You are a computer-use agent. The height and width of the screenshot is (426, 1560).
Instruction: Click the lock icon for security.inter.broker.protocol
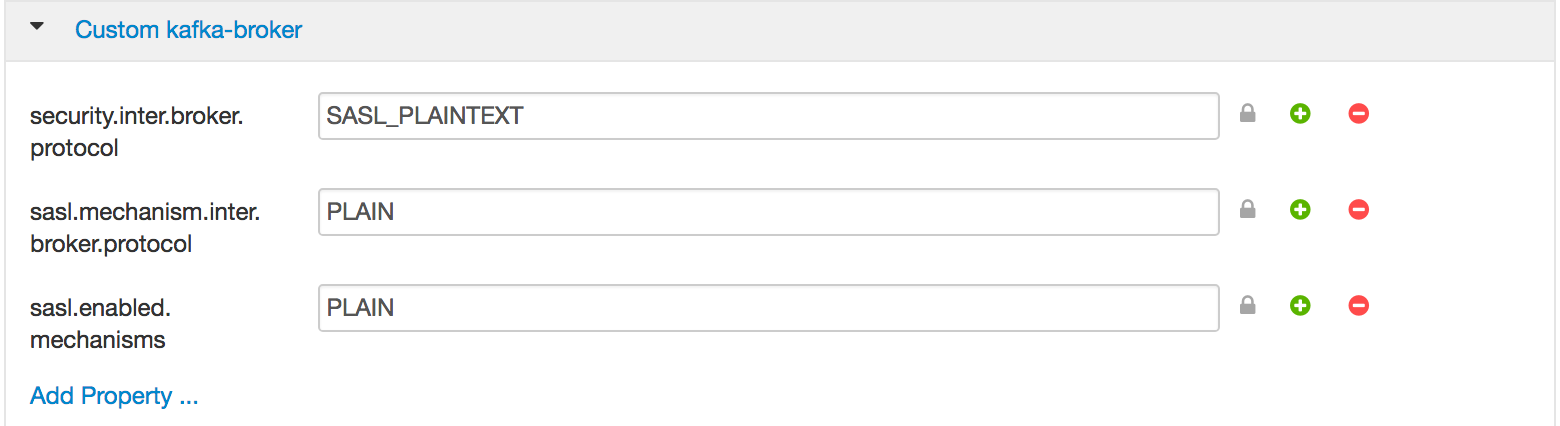1247,114
